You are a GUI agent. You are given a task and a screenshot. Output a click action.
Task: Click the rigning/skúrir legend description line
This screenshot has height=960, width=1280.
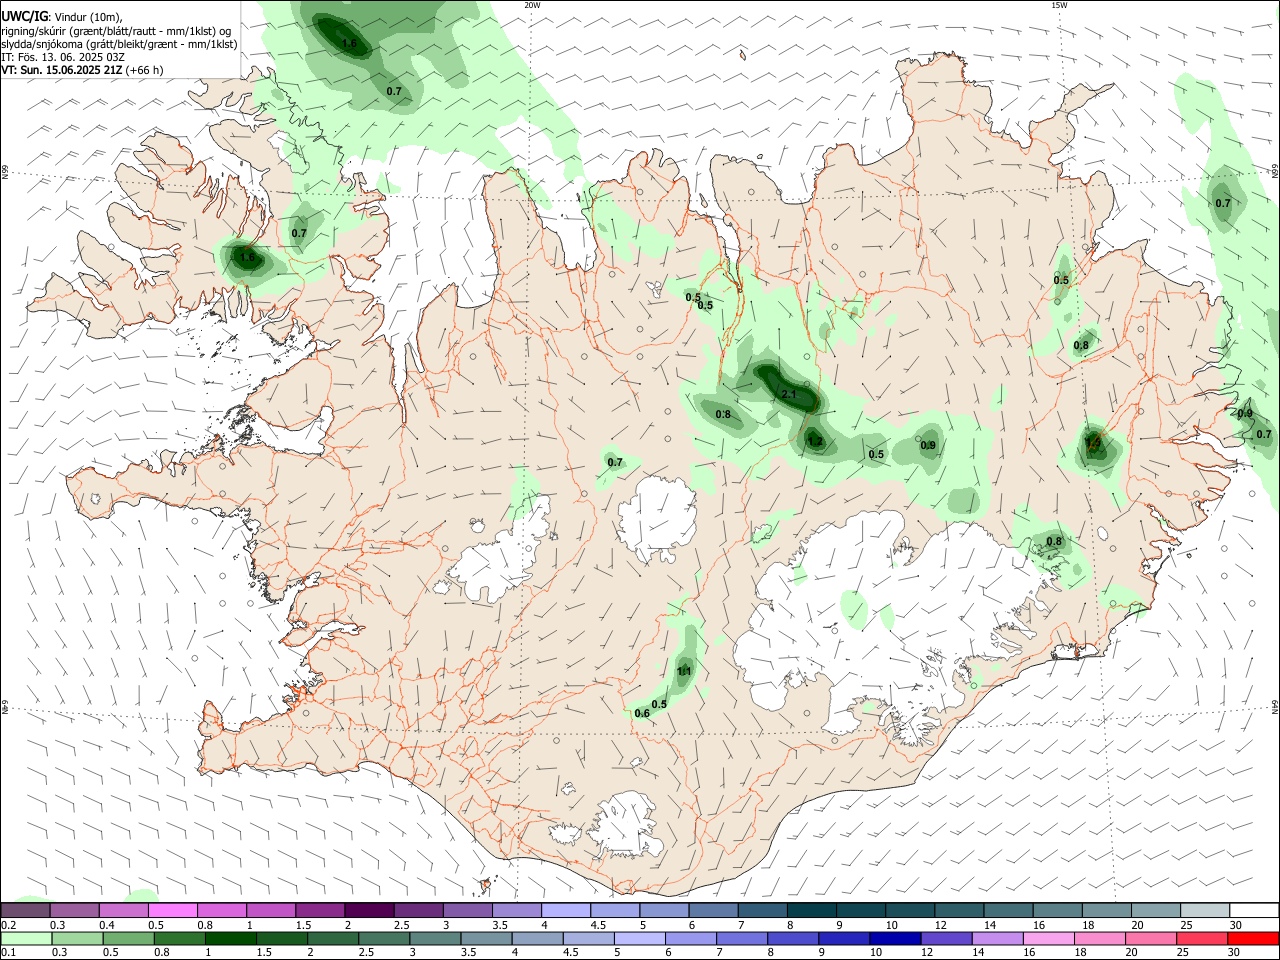(x=116, y=30)
